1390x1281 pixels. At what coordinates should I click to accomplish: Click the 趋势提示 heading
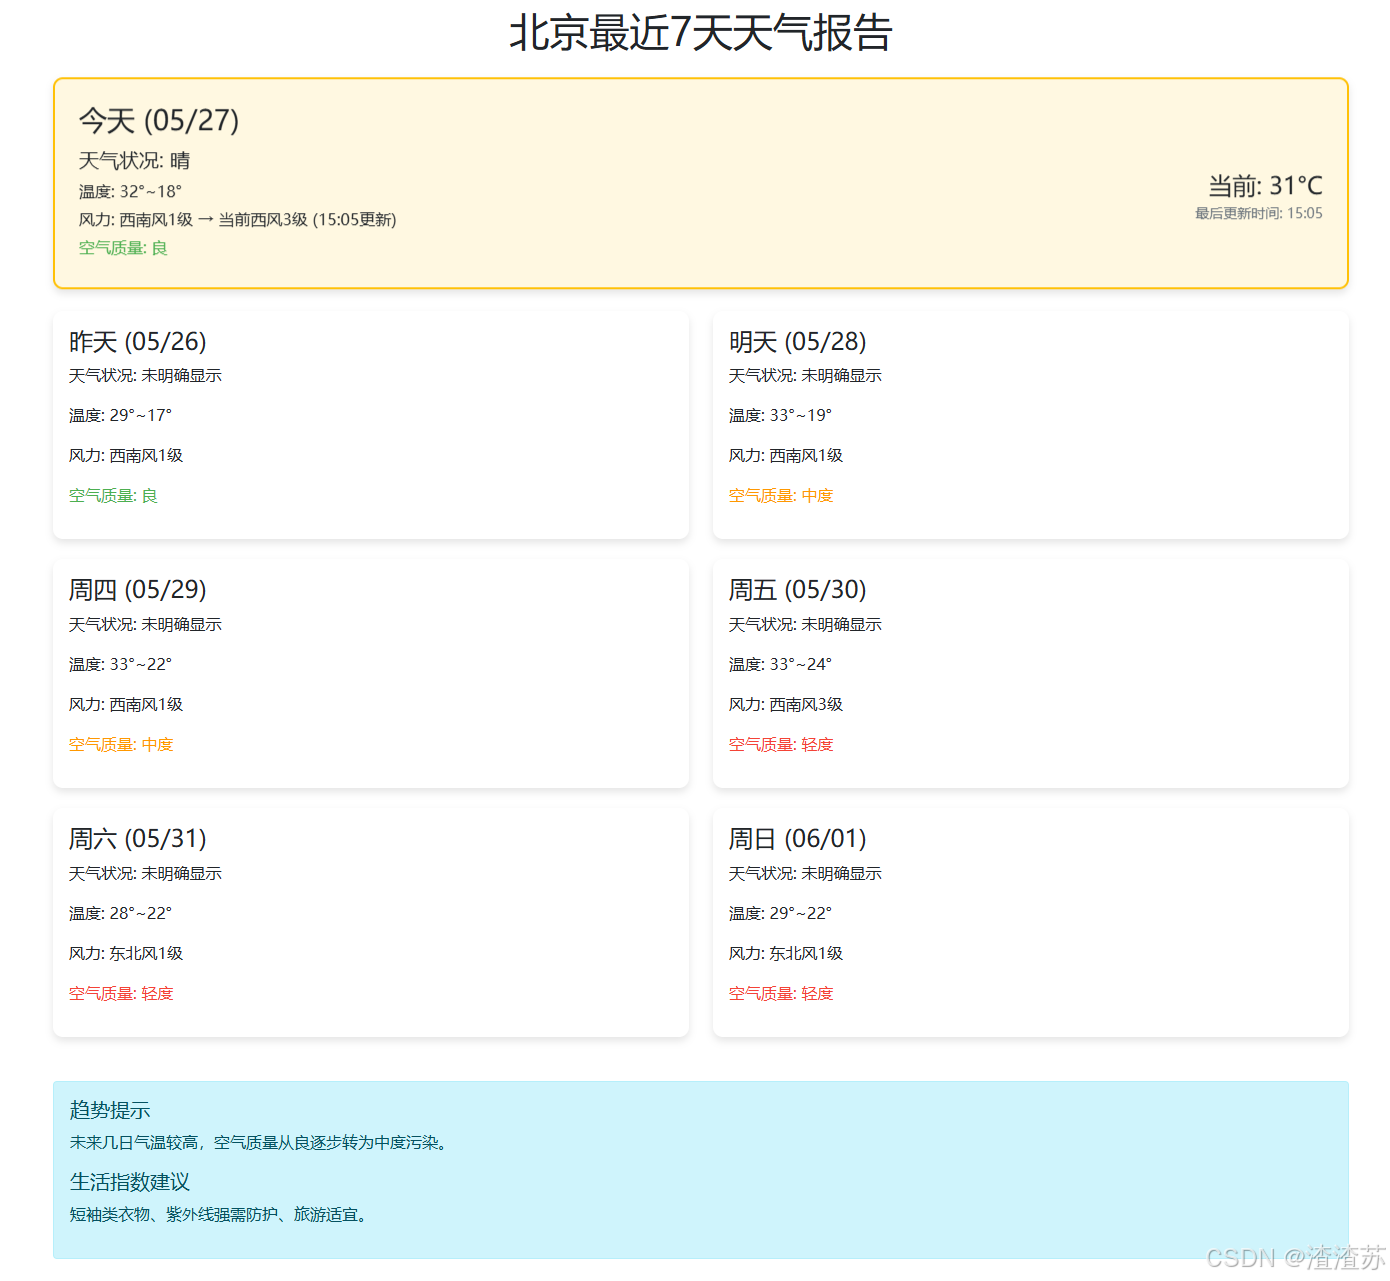(110, 1110)
